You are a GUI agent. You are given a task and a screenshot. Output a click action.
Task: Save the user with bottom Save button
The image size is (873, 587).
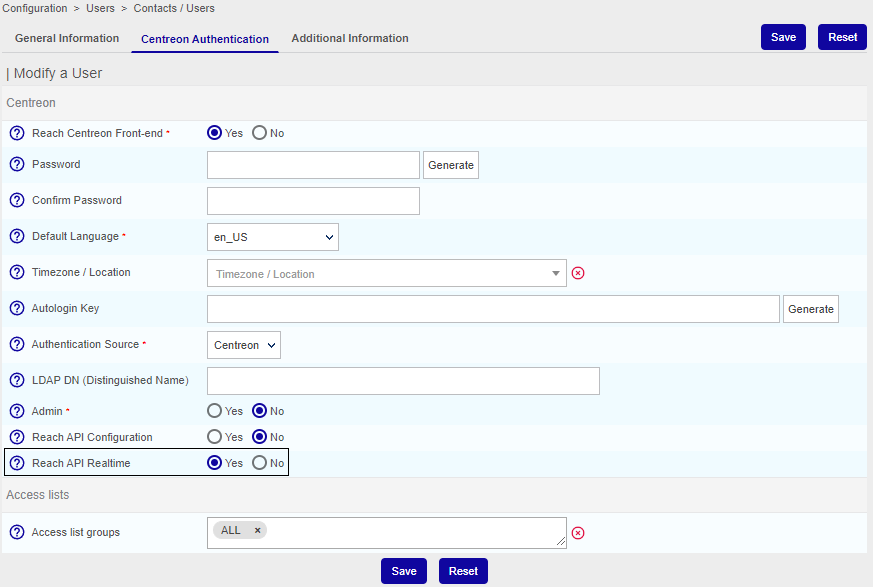click(x=404, y=571)
